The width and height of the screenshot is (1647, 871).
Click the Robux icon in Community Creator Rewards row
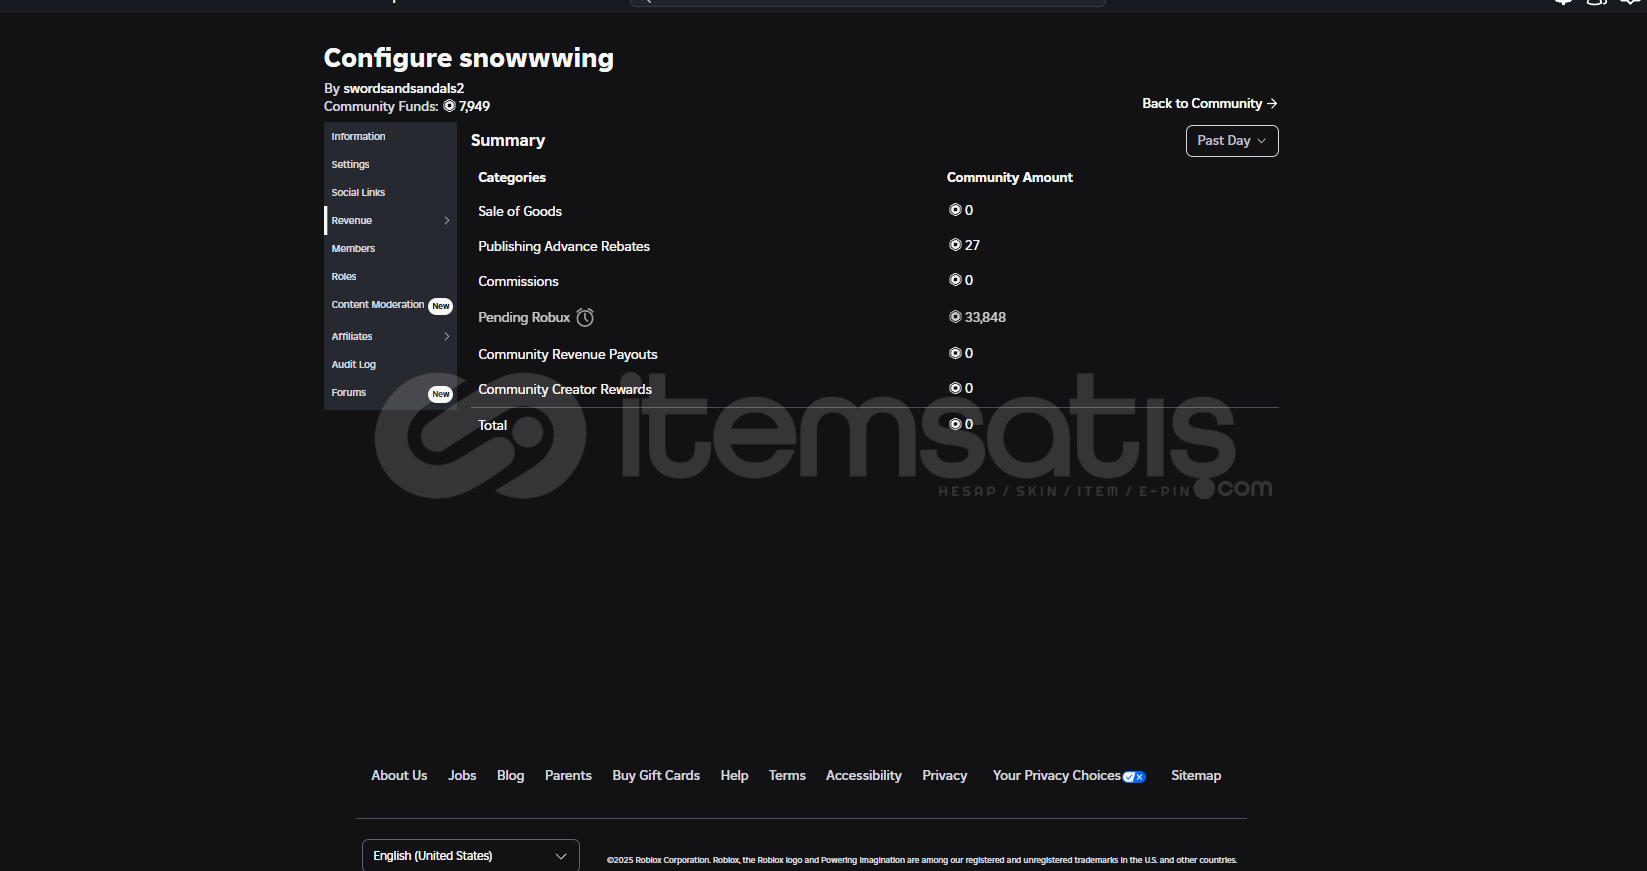coord(955,388)
